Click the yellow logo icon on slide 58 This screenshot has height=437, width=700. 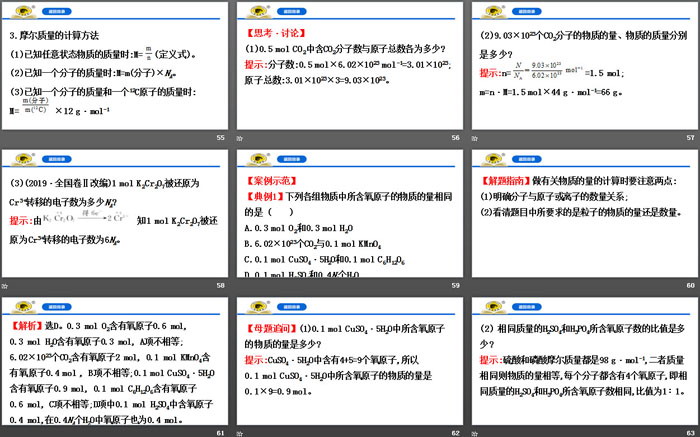24,159
